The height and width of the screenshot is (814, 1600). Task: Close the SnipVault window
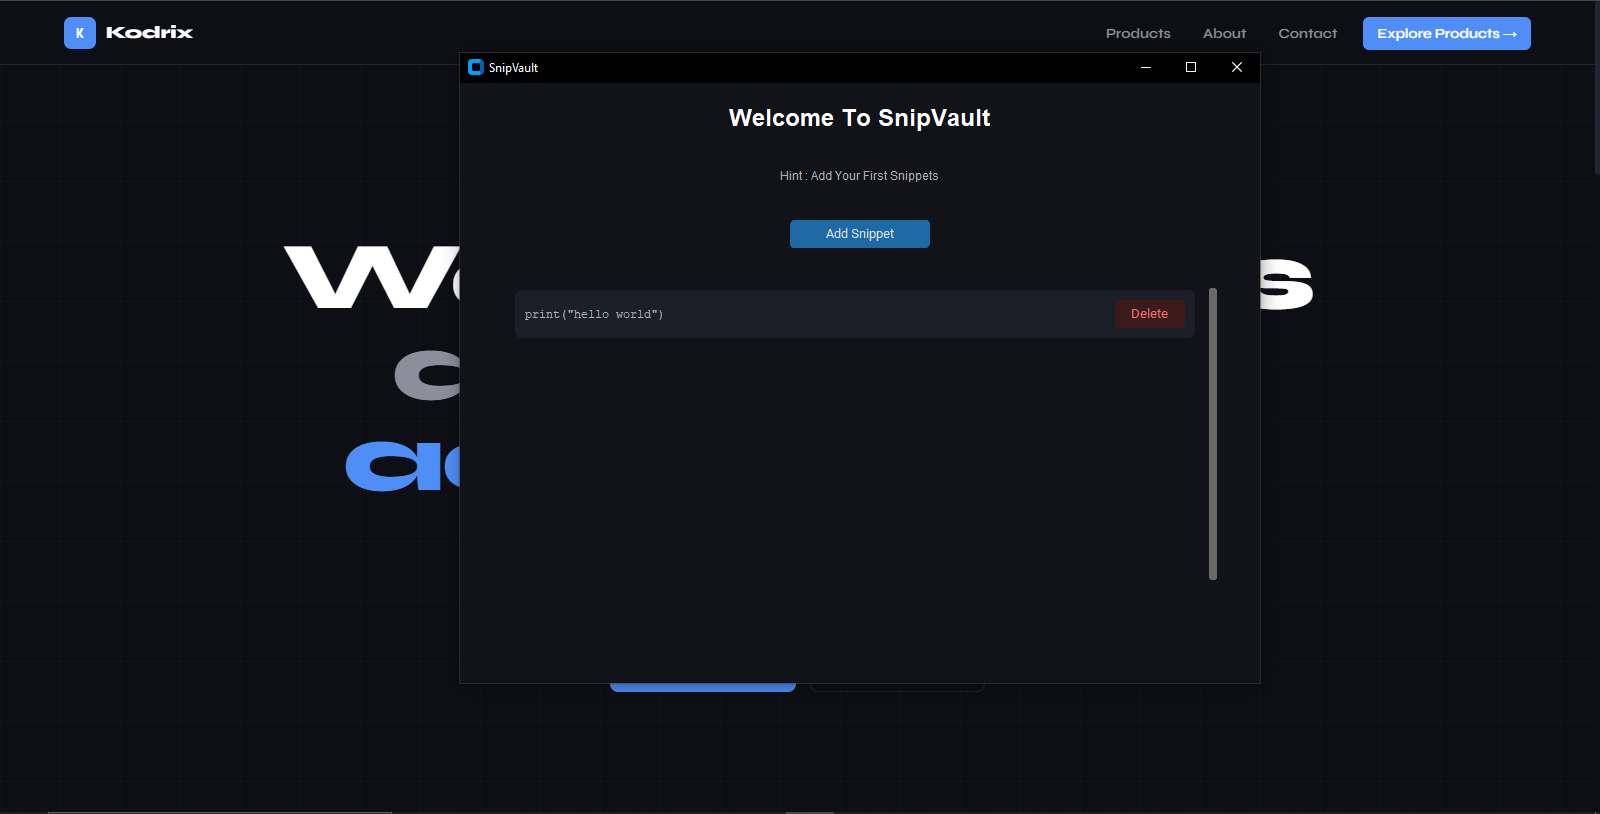[1237, 67]
